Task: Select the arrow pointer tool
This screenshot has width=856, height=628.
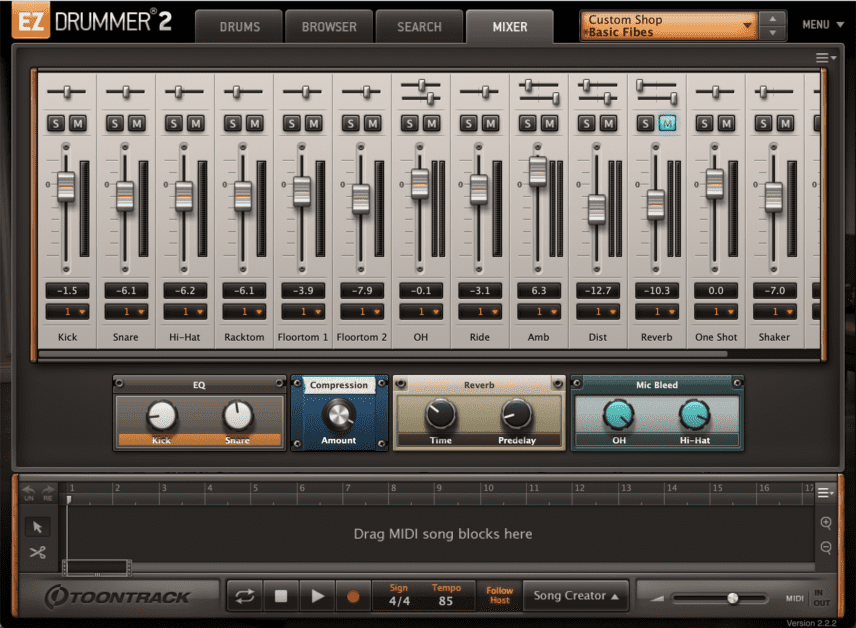Action: tap(37, 527)
